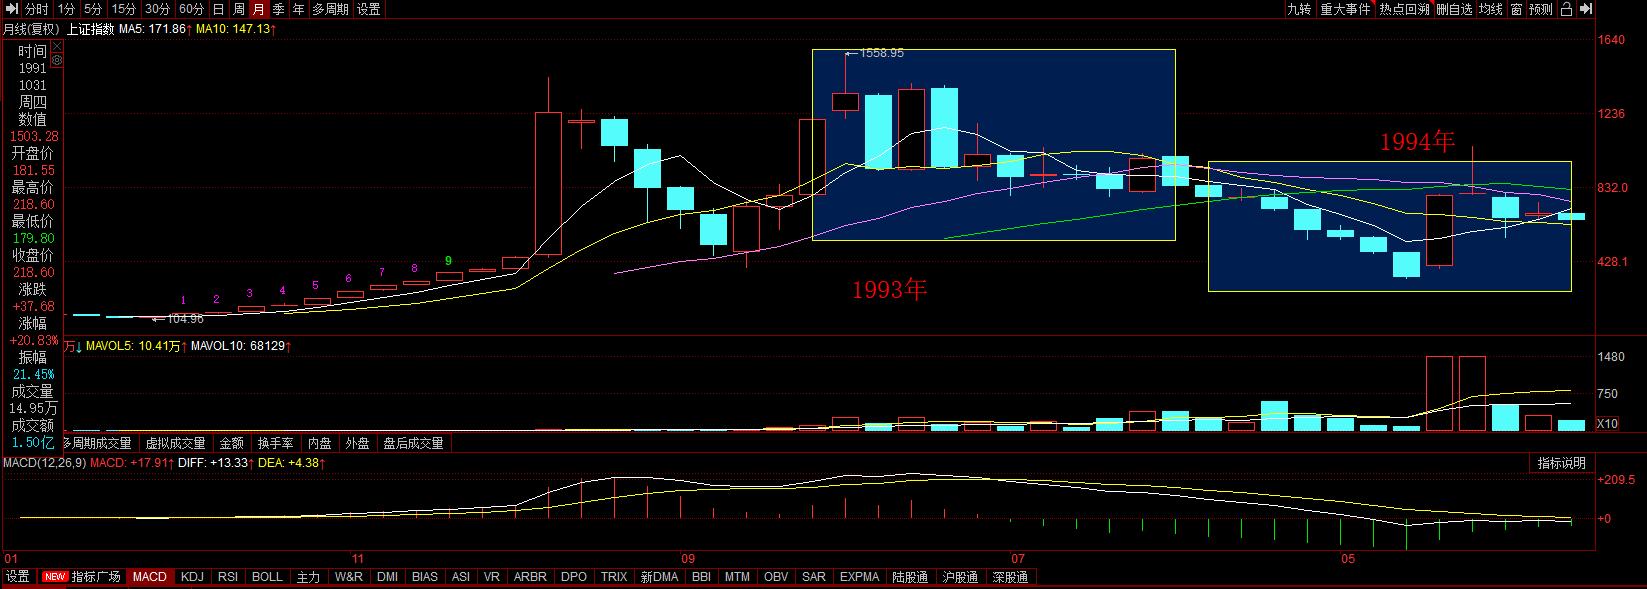This screenshot has width=1647, height=589.
Task: Open the bottom indicator 设置 settings
Action: pyautogui.click(x=18, y=577)
